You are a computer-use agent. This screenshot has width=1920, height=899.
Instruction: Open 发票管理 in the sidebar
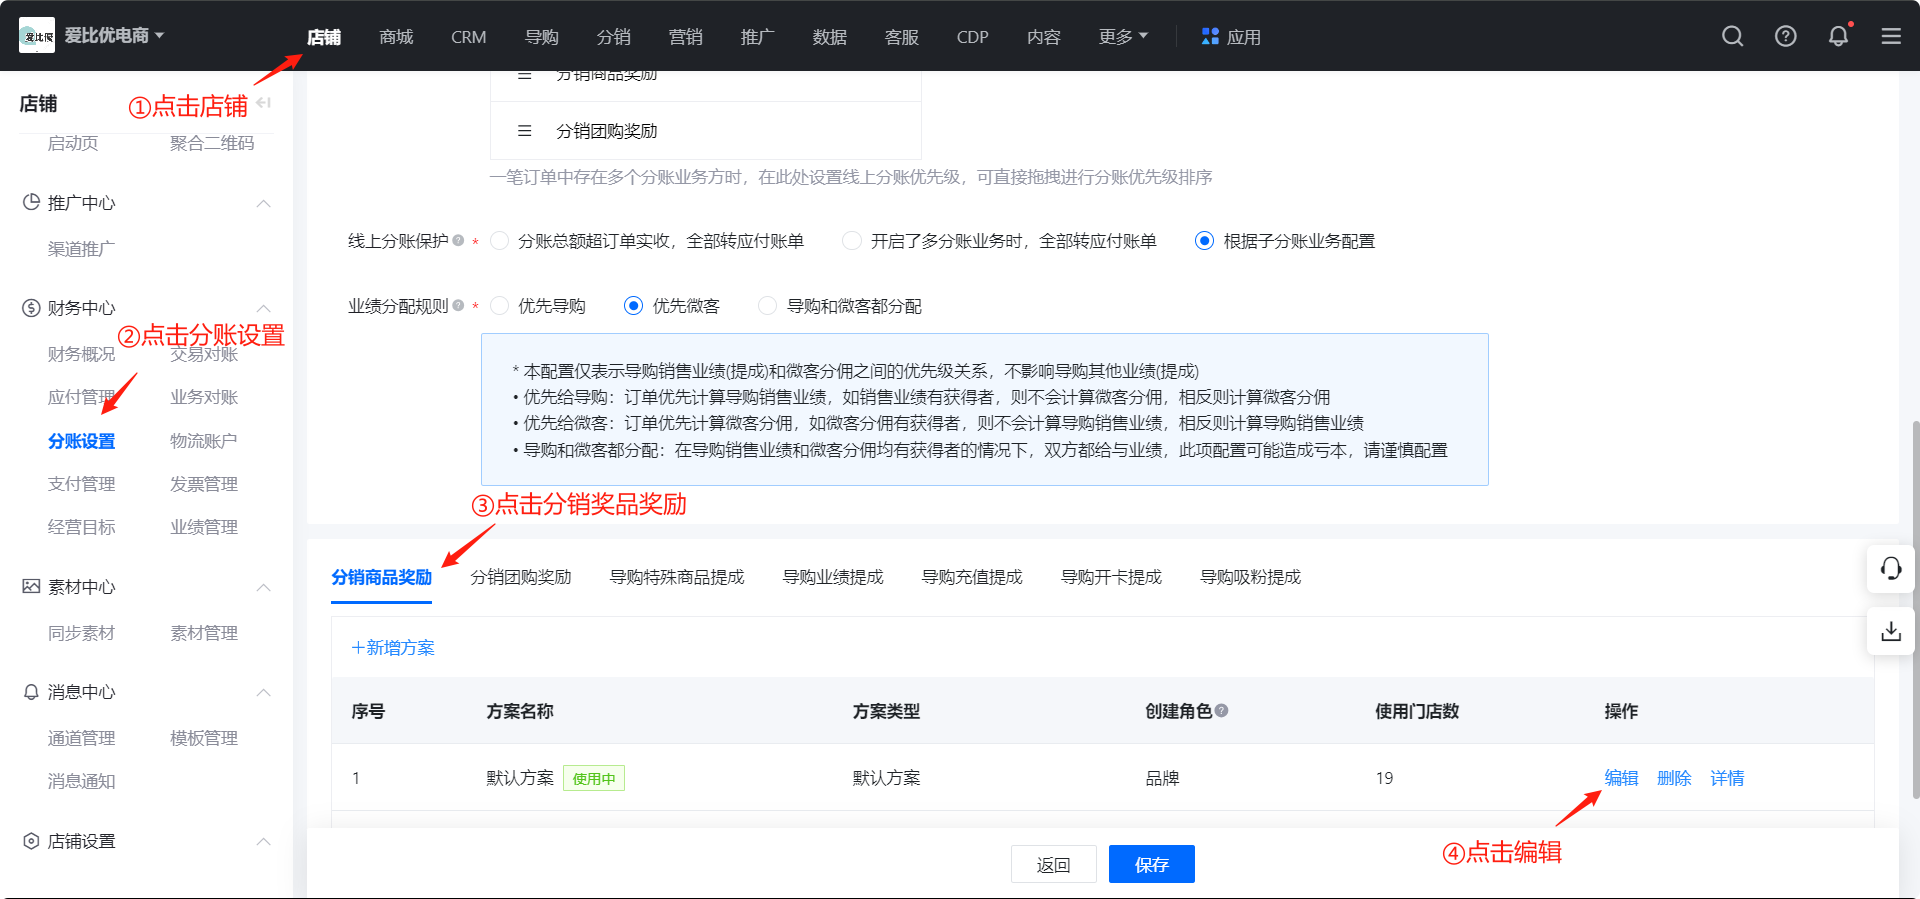(x=204, y=484)
